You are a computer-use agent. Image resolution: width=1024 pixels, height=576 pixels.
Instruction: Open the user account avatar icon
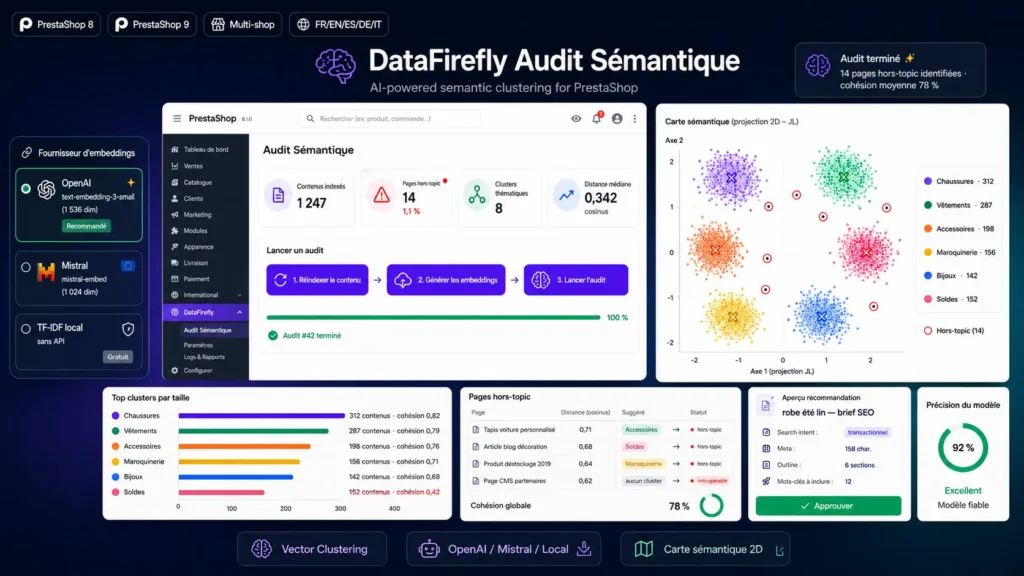coord(616,118)
